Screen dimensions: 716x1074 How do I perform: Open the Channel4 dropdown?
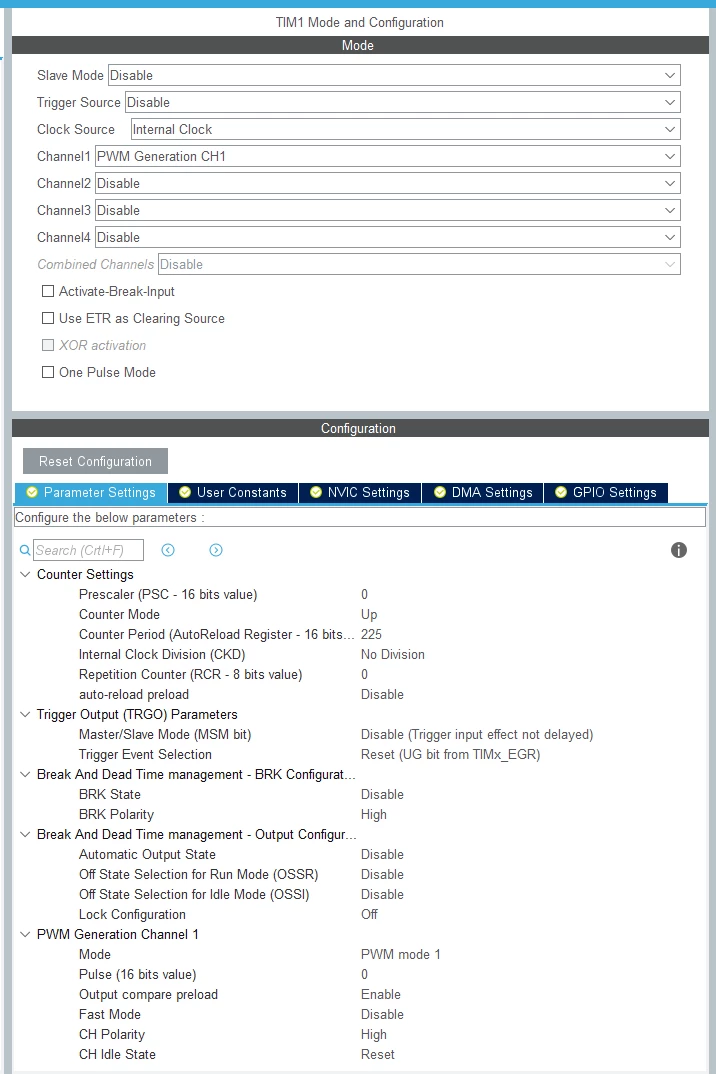(387, 238)
